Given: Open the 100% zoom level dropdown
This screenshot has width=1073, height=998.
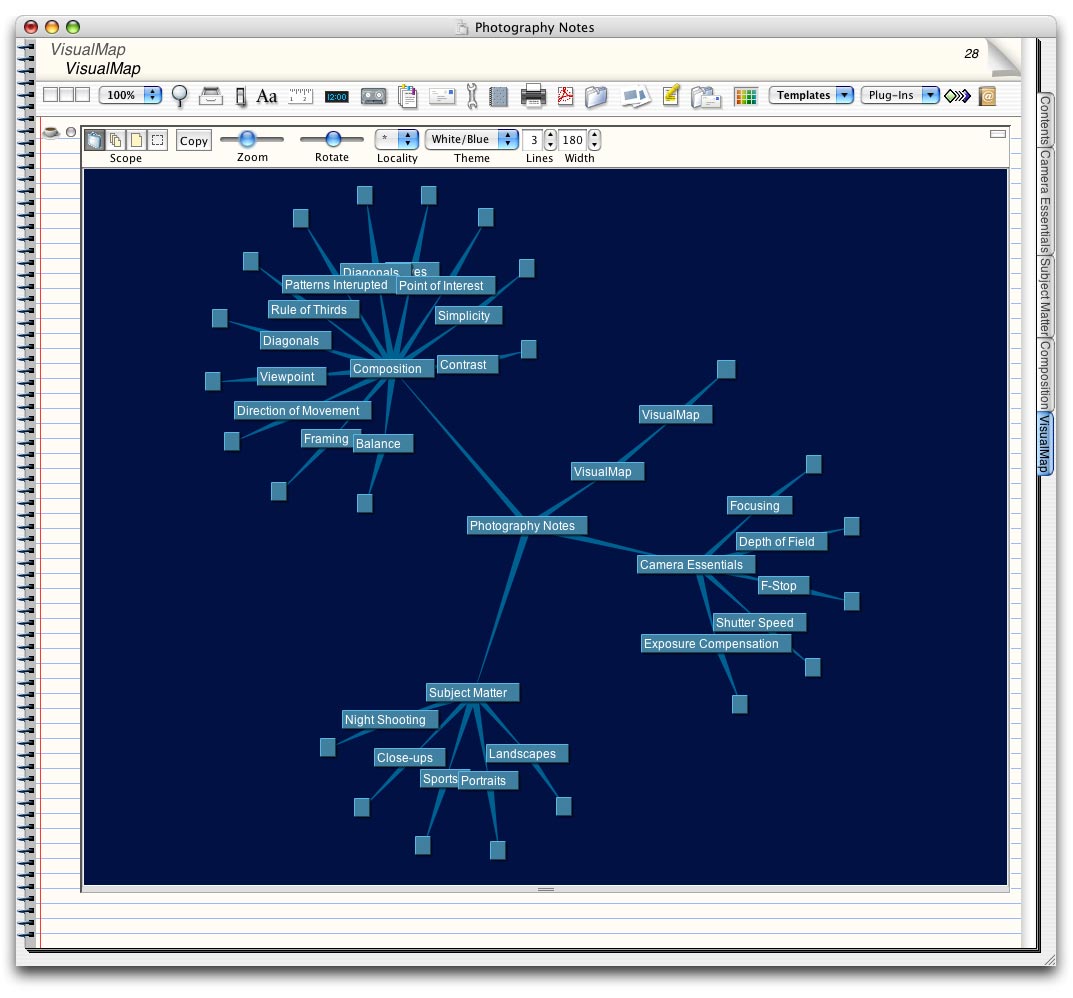Looking at the screenshot, I should point(131,95).
